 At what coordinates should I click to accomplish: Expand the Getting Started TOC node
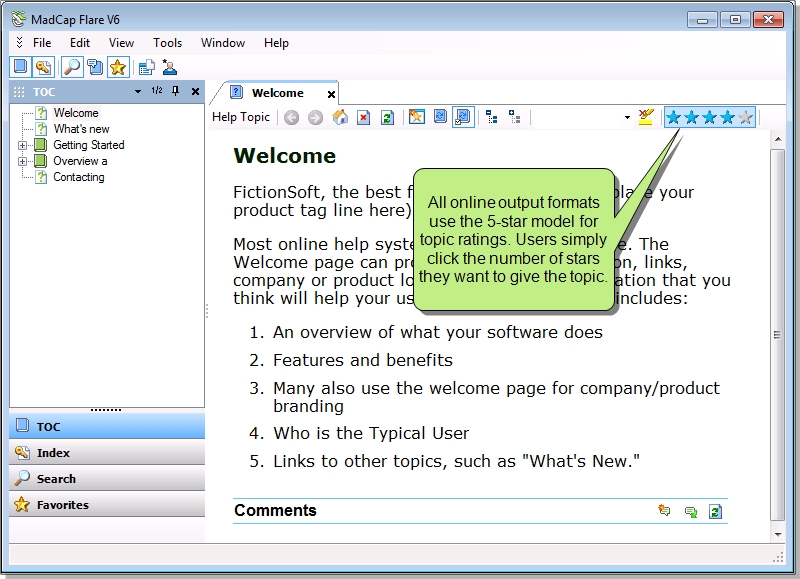click(x=23, y=145)
